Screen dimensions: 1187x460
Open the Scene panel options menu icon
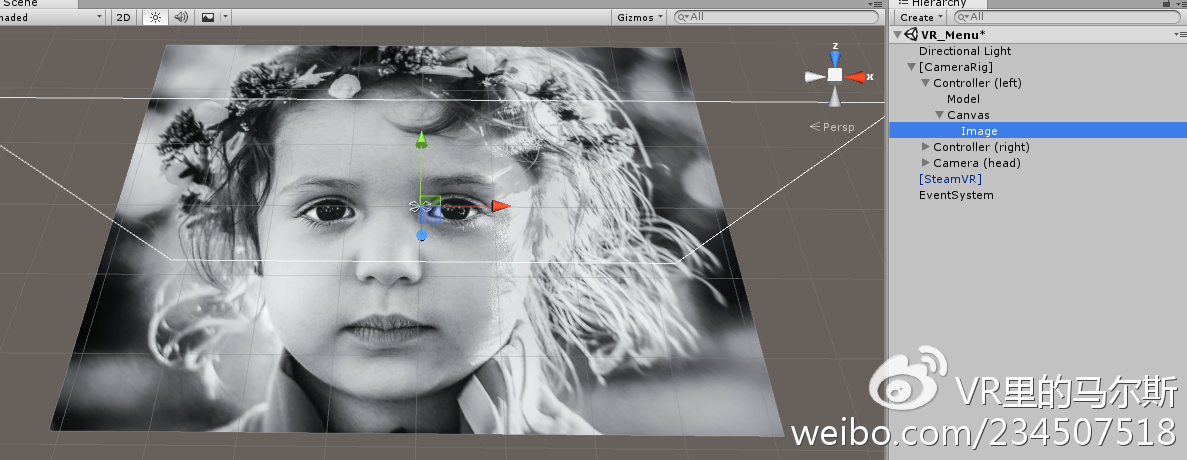[x=876, y=4]
